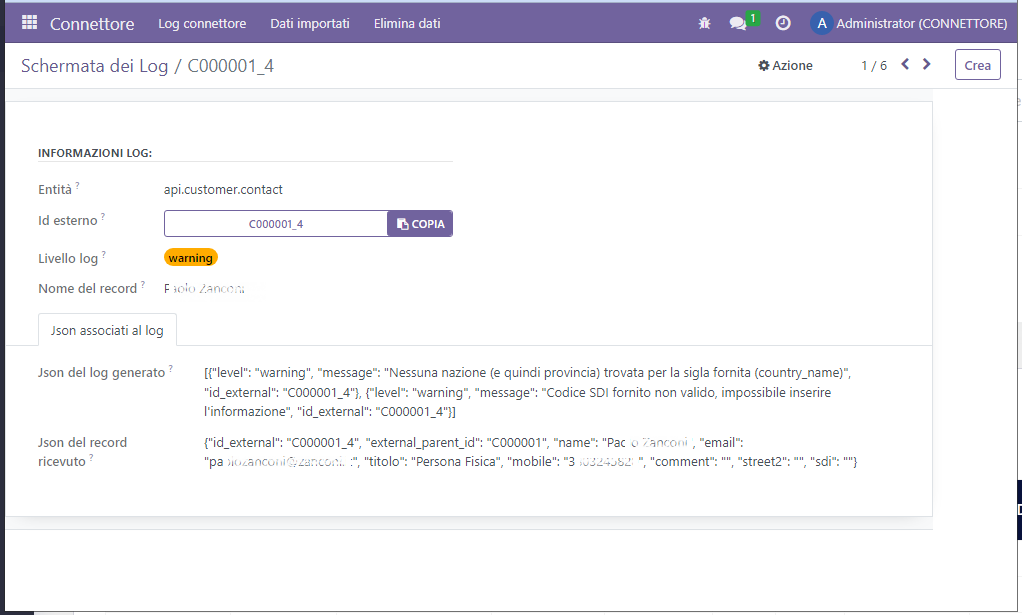The height and width of the screenshot is (615, 1022).
Task: Open Dati importati menu
Action: coord(310,23)
